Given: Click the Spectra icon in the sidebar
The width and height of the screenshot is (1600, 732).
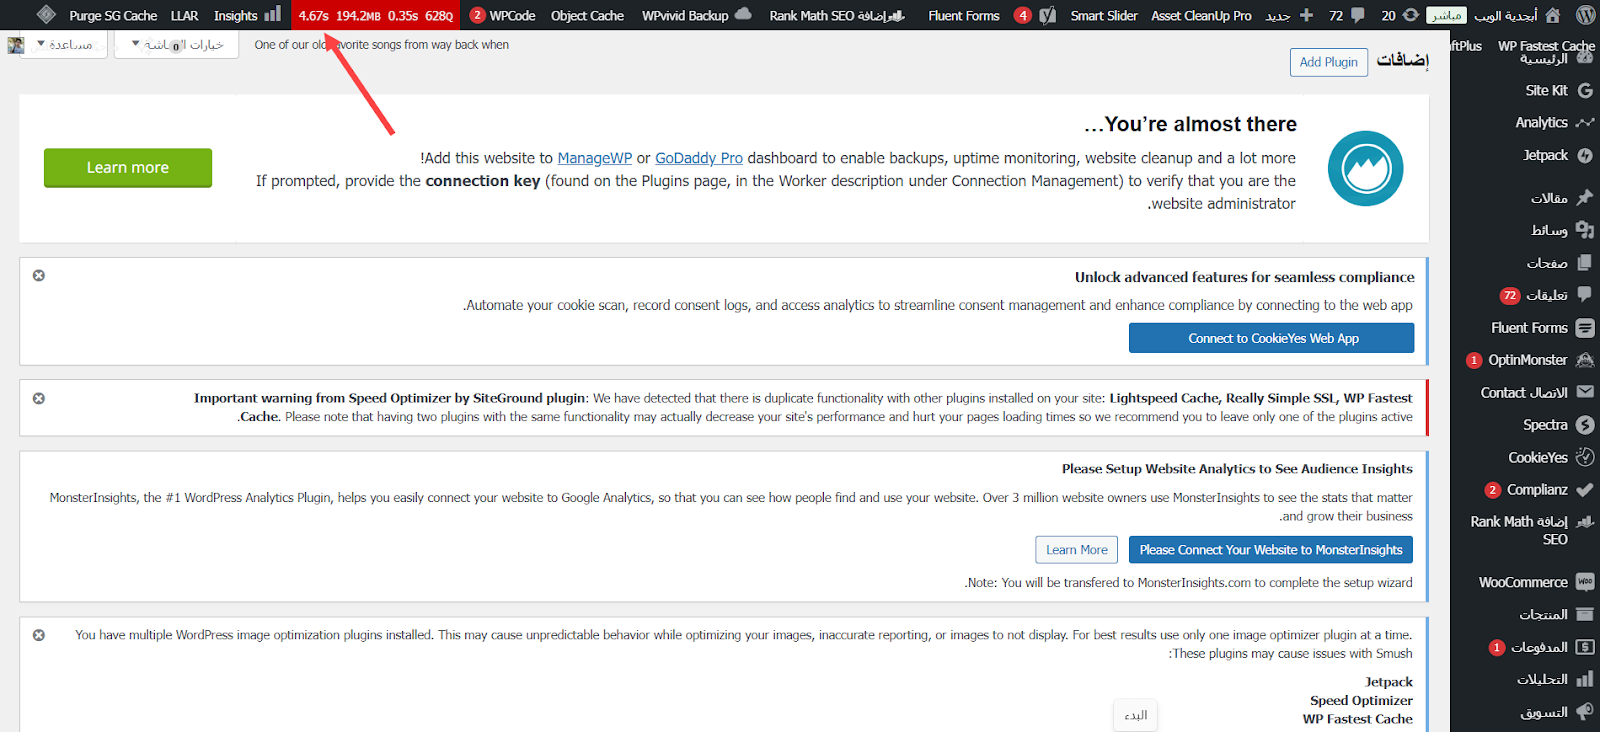Looking at the screenshot, I should point(1585,425).
